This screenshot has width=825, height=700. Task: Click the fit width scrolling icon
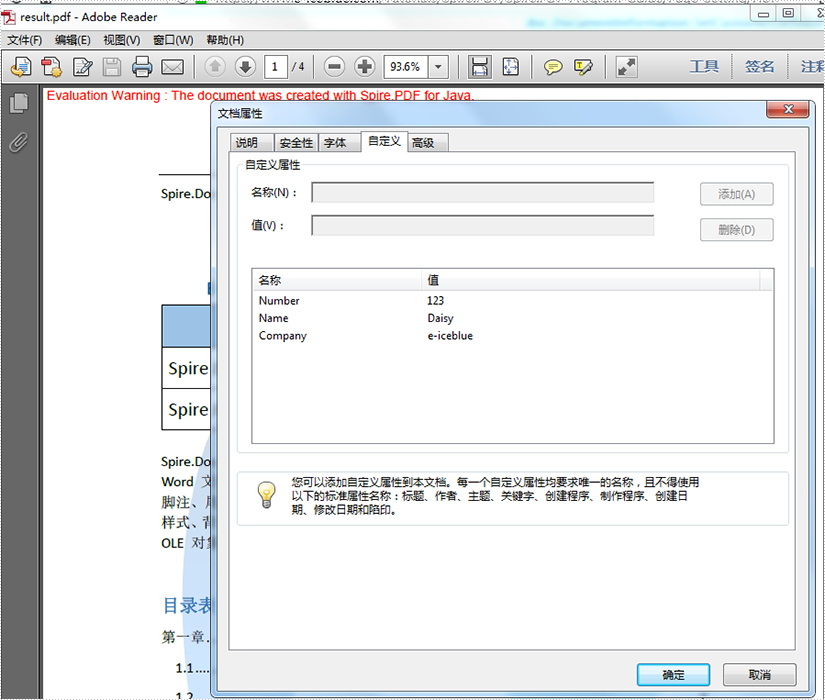coord(479,67)
